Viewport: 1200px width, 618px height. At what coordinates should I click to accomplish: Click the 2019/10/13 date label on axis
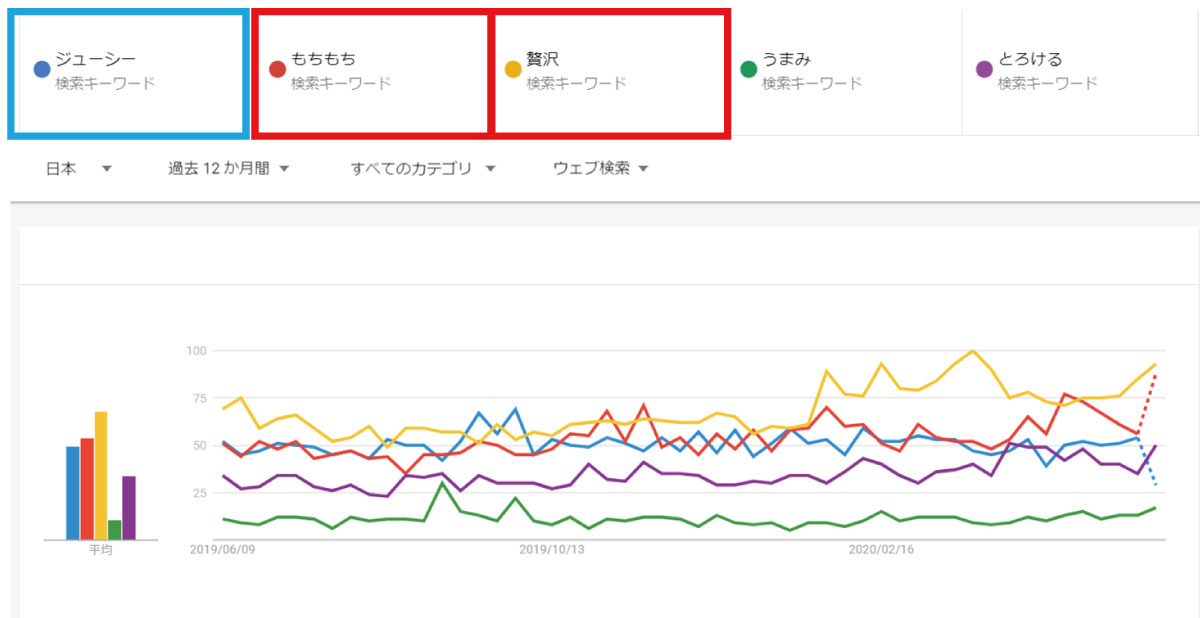click(553, 549)
